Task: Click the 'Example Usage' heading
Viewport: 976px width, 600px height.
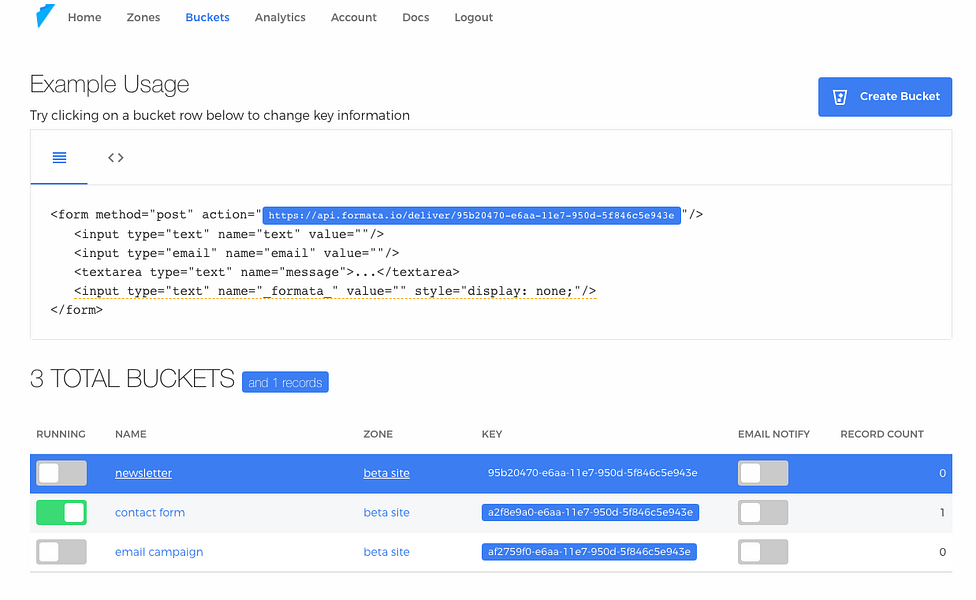Action: click(110, 84)
